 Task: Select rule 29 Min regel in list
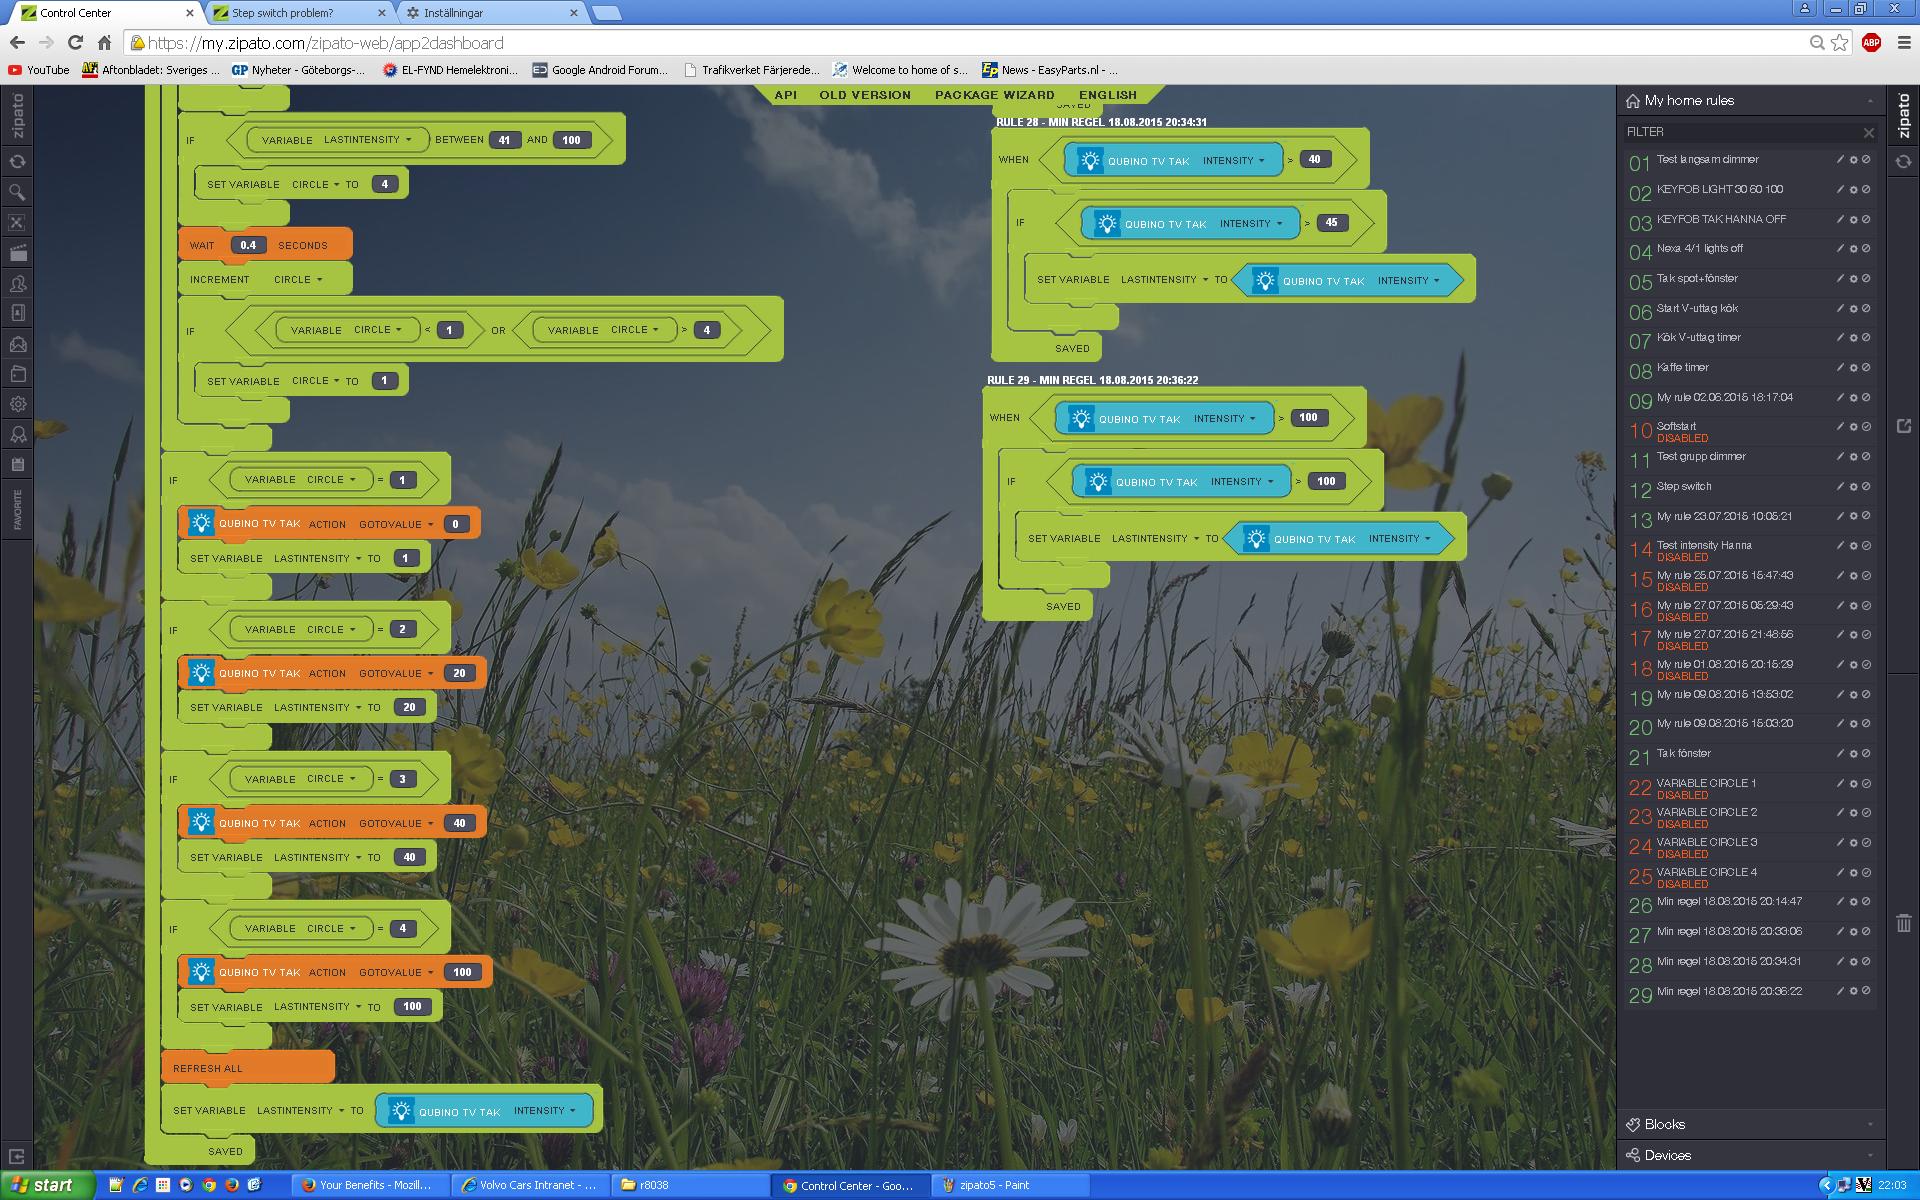pos(1728,991)
